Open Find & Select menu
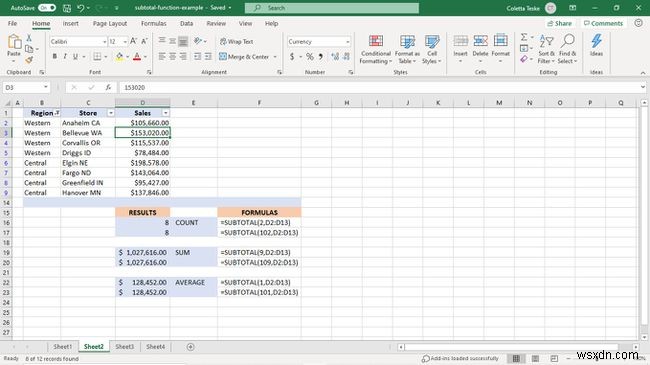Screen dimensions: 650x365 point(568,49)
